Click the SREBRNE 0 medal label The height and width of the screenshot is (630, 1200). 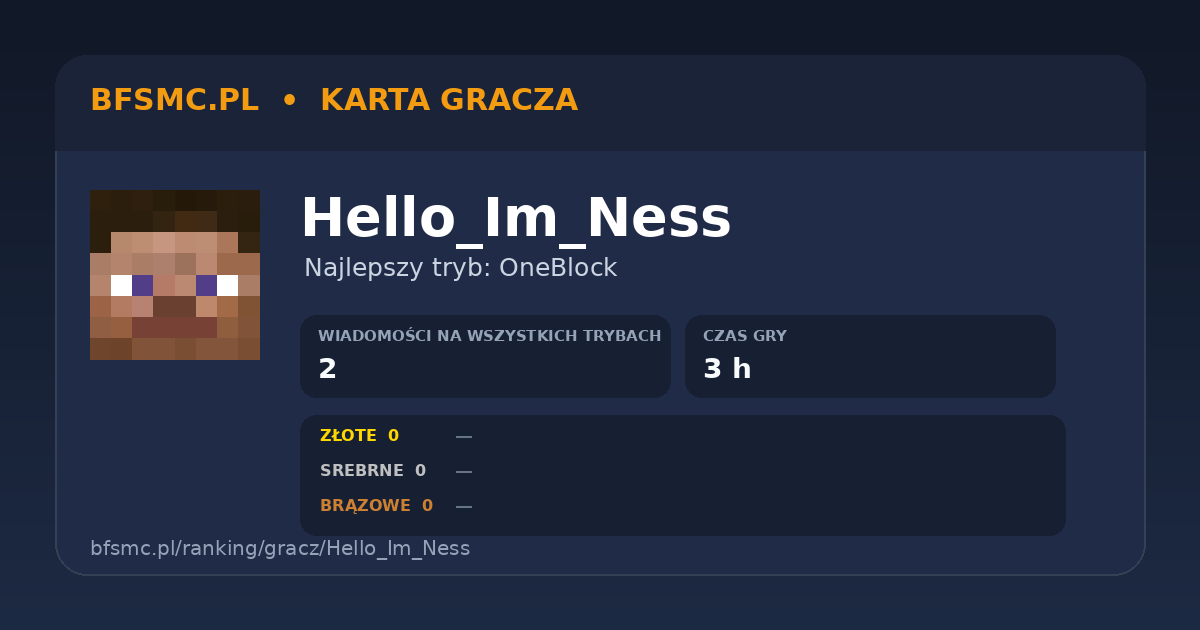(373, 471)
